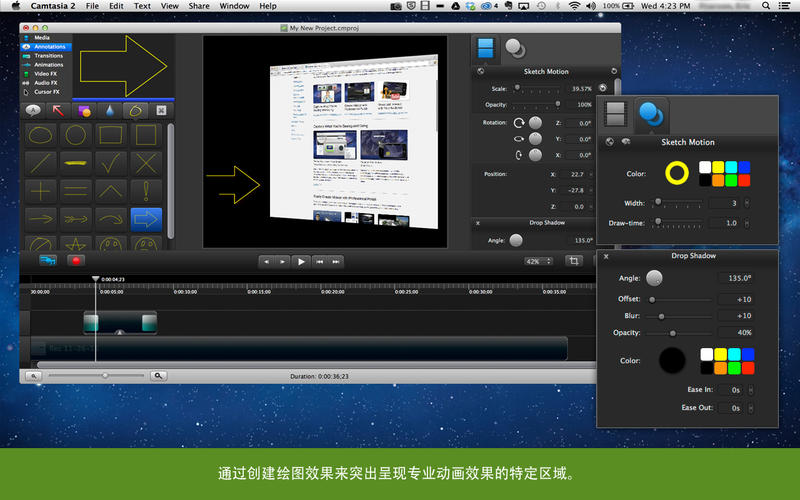Click the timeline zoom-in magnifier icon
Viewport: 800px width, 500px height.
point(159,376)
